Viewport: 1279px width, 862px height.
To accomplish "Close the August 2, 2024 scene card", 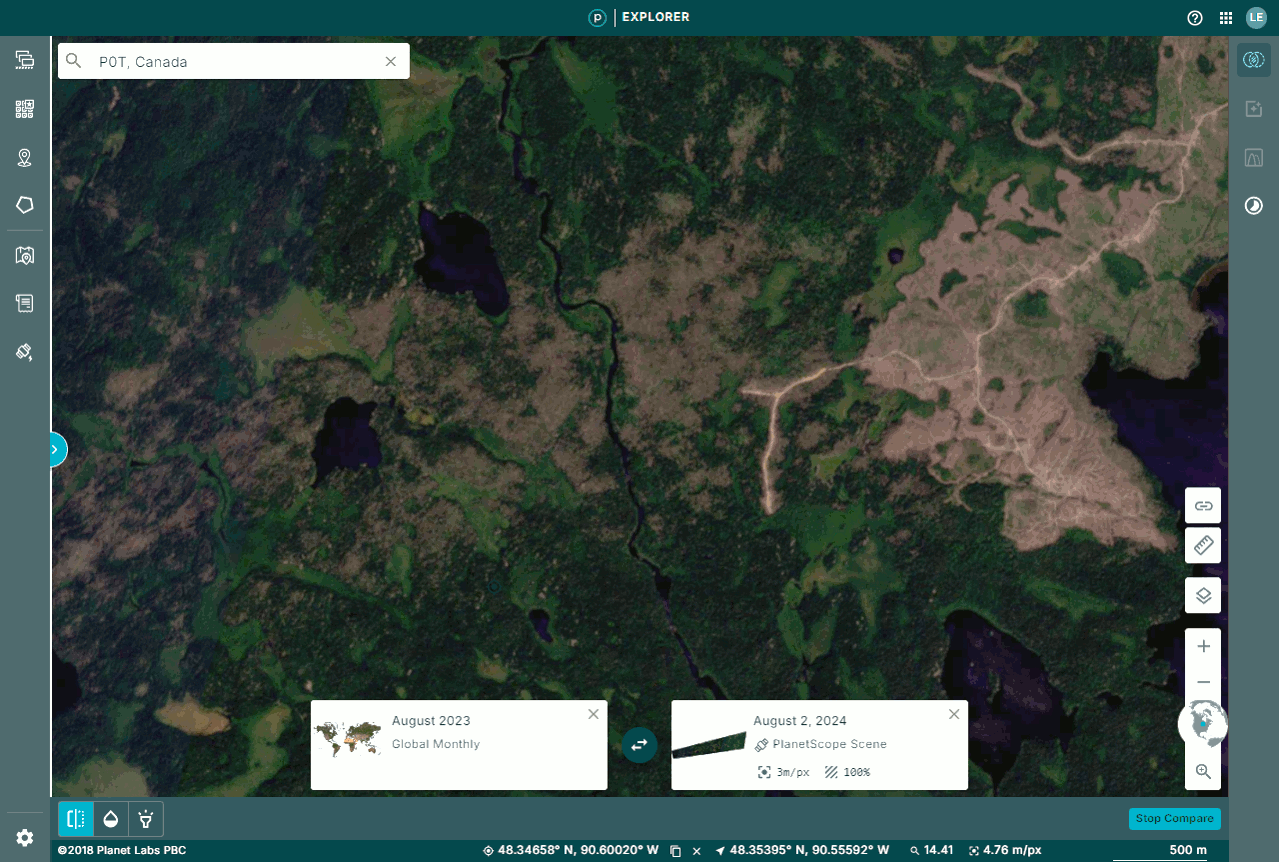I will pyautogui.click(x=954, y=714).
